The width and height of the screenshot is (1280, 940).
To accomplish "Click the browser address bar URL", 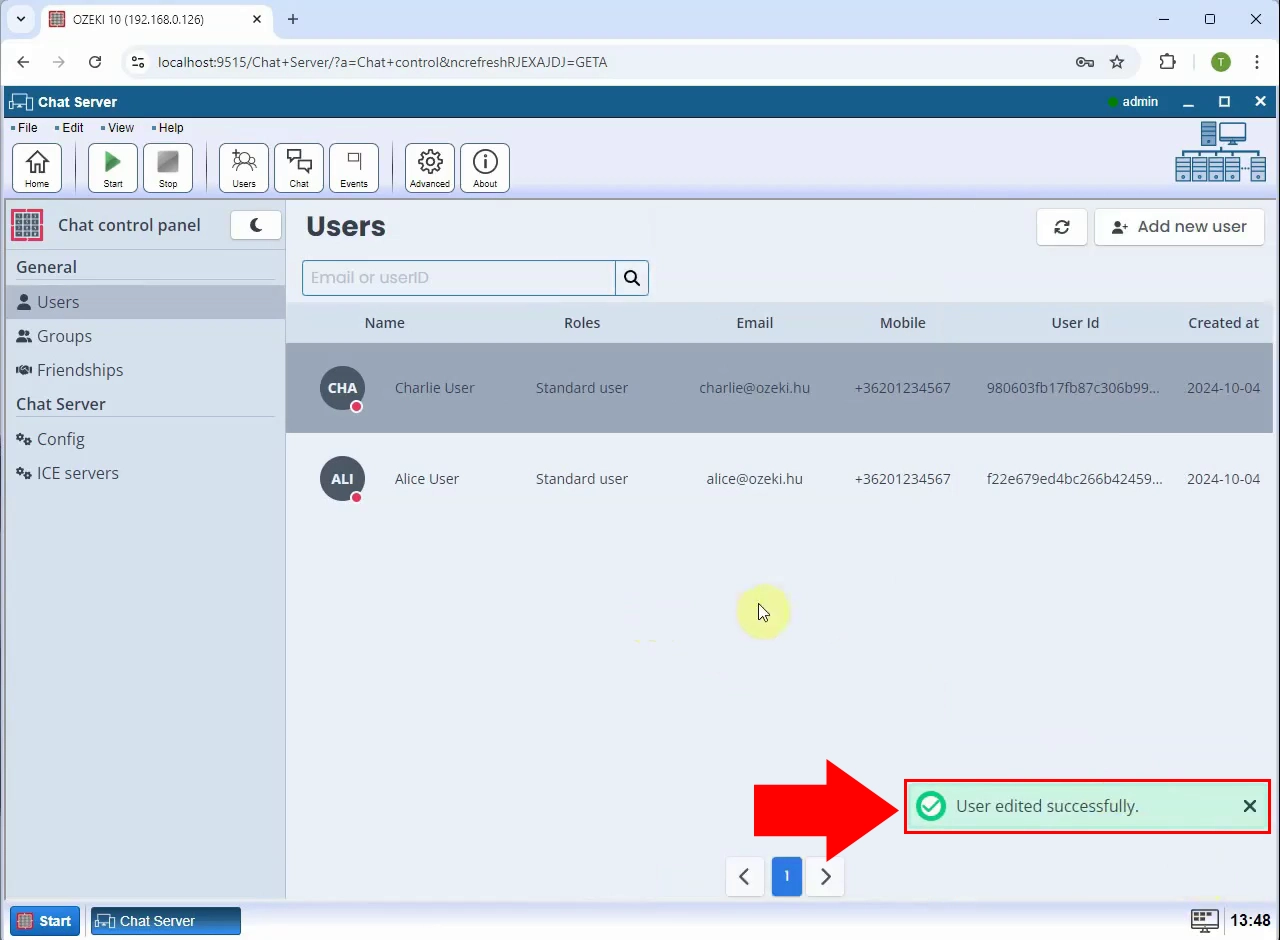I will 383,62.
